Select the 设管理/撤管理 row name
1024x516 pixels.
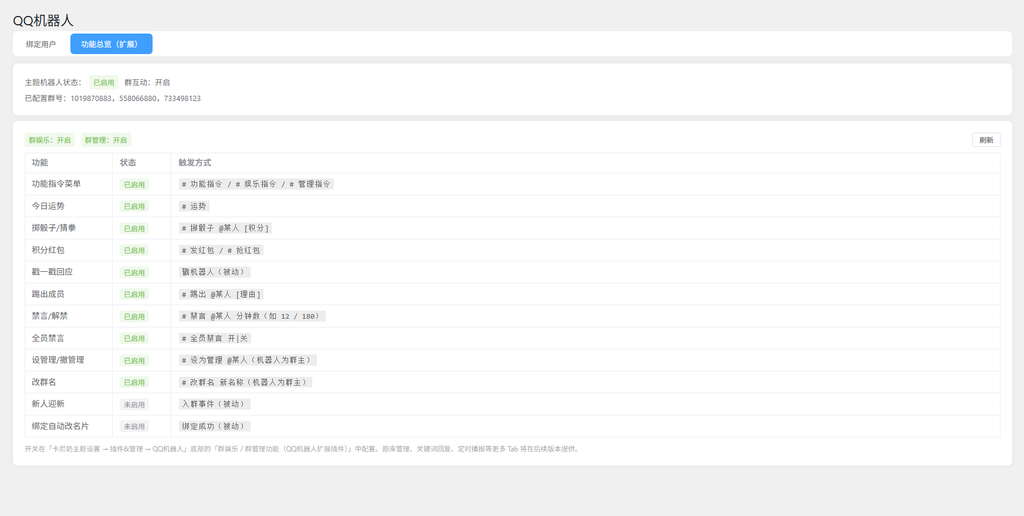point(58,360)
